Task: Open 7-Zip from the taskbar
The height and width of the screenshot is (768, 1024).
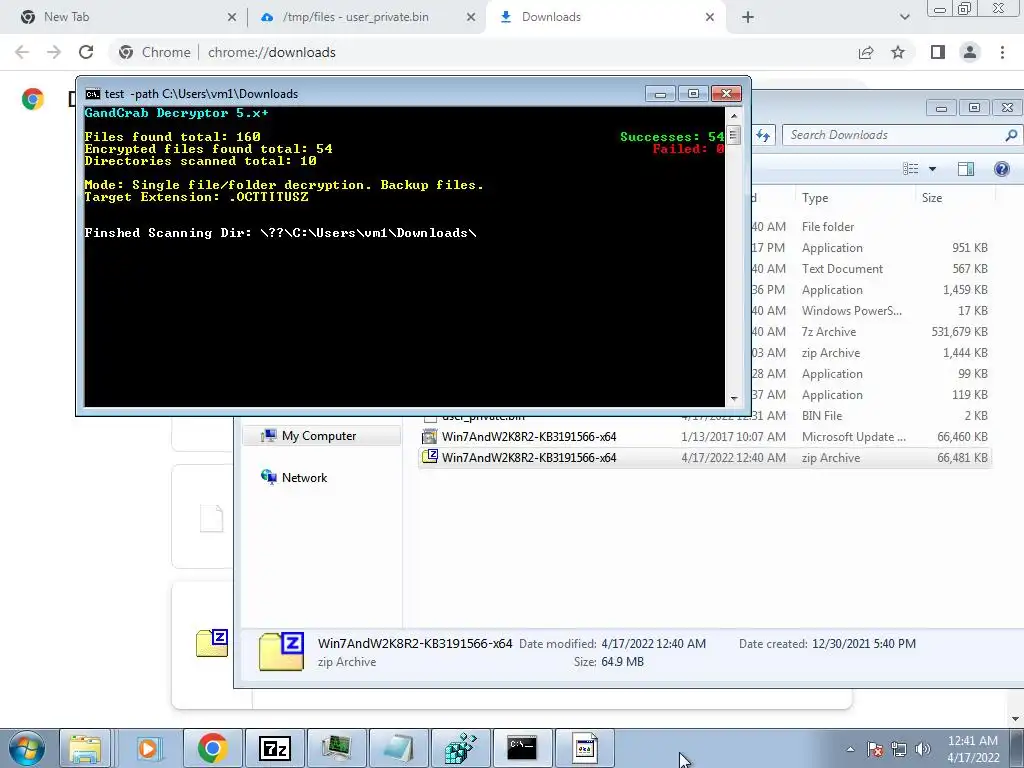Action: coord(274,748)
